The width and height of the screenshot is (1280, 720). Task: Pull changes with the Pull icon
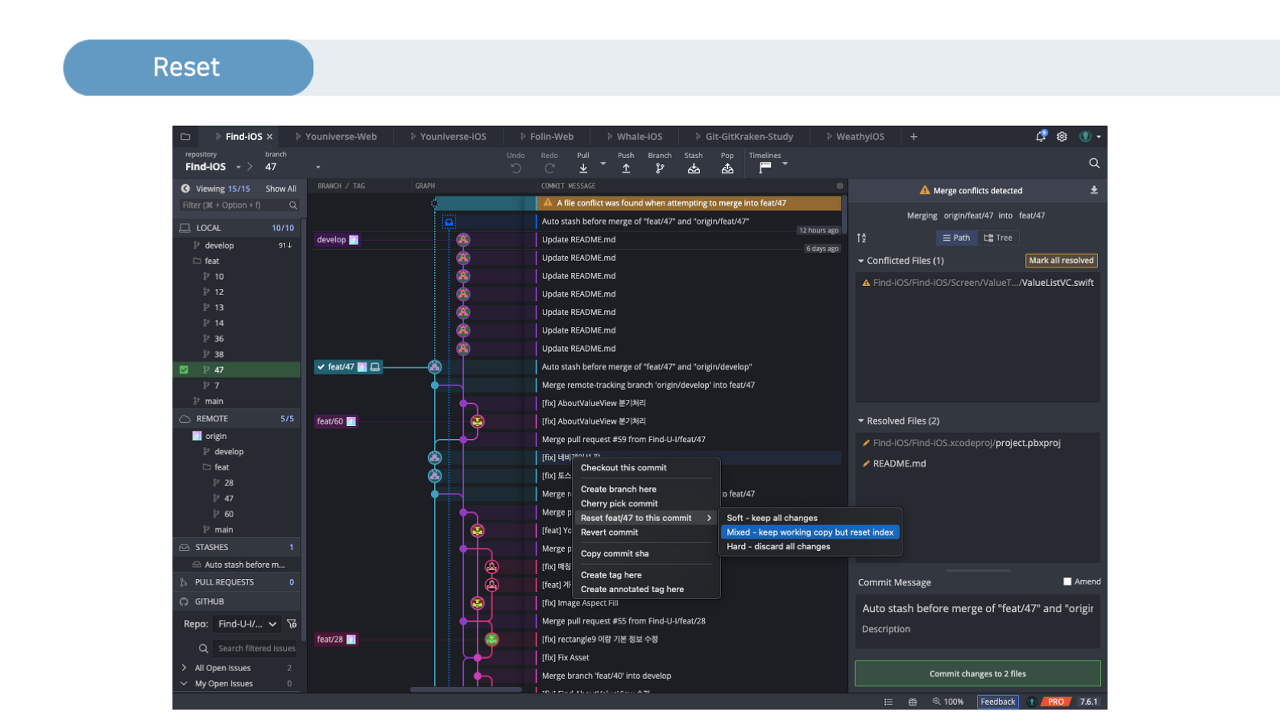[583, 168]
